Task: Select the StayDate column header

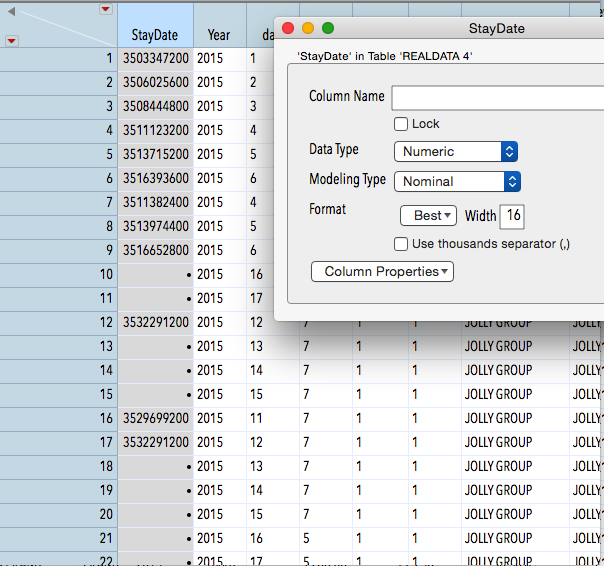Action: (x=155, y=25)
